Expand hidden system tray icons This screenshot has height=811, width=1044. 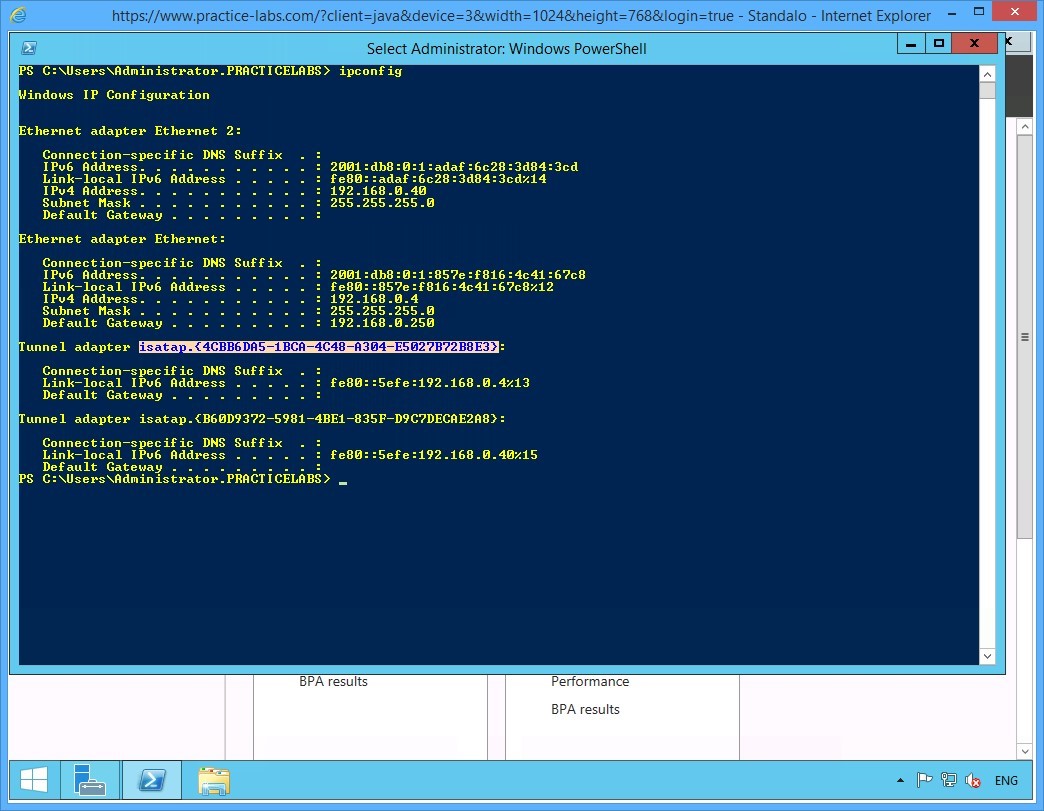pyautogui.click(x=901, y=780)
